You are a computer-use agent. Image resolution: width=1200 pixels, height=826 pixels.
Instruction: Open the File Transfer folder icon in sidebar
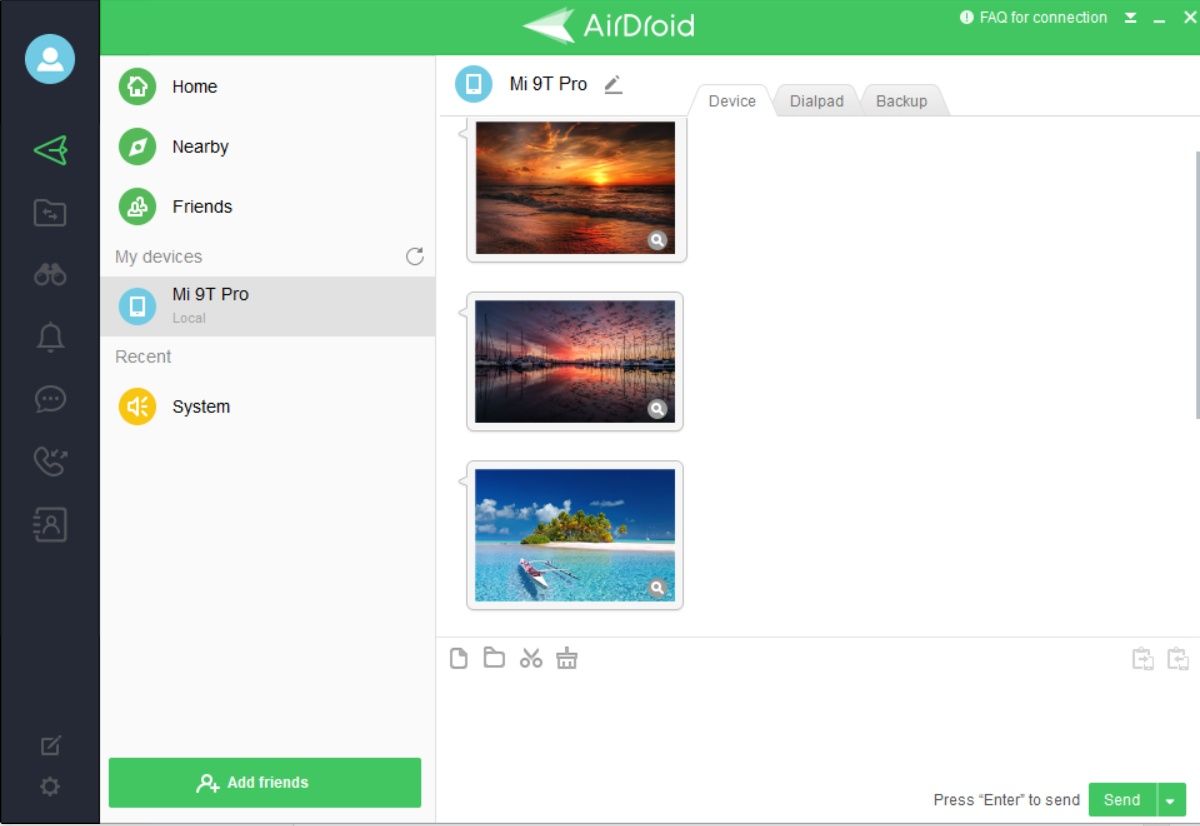click(x=49, y=213)
